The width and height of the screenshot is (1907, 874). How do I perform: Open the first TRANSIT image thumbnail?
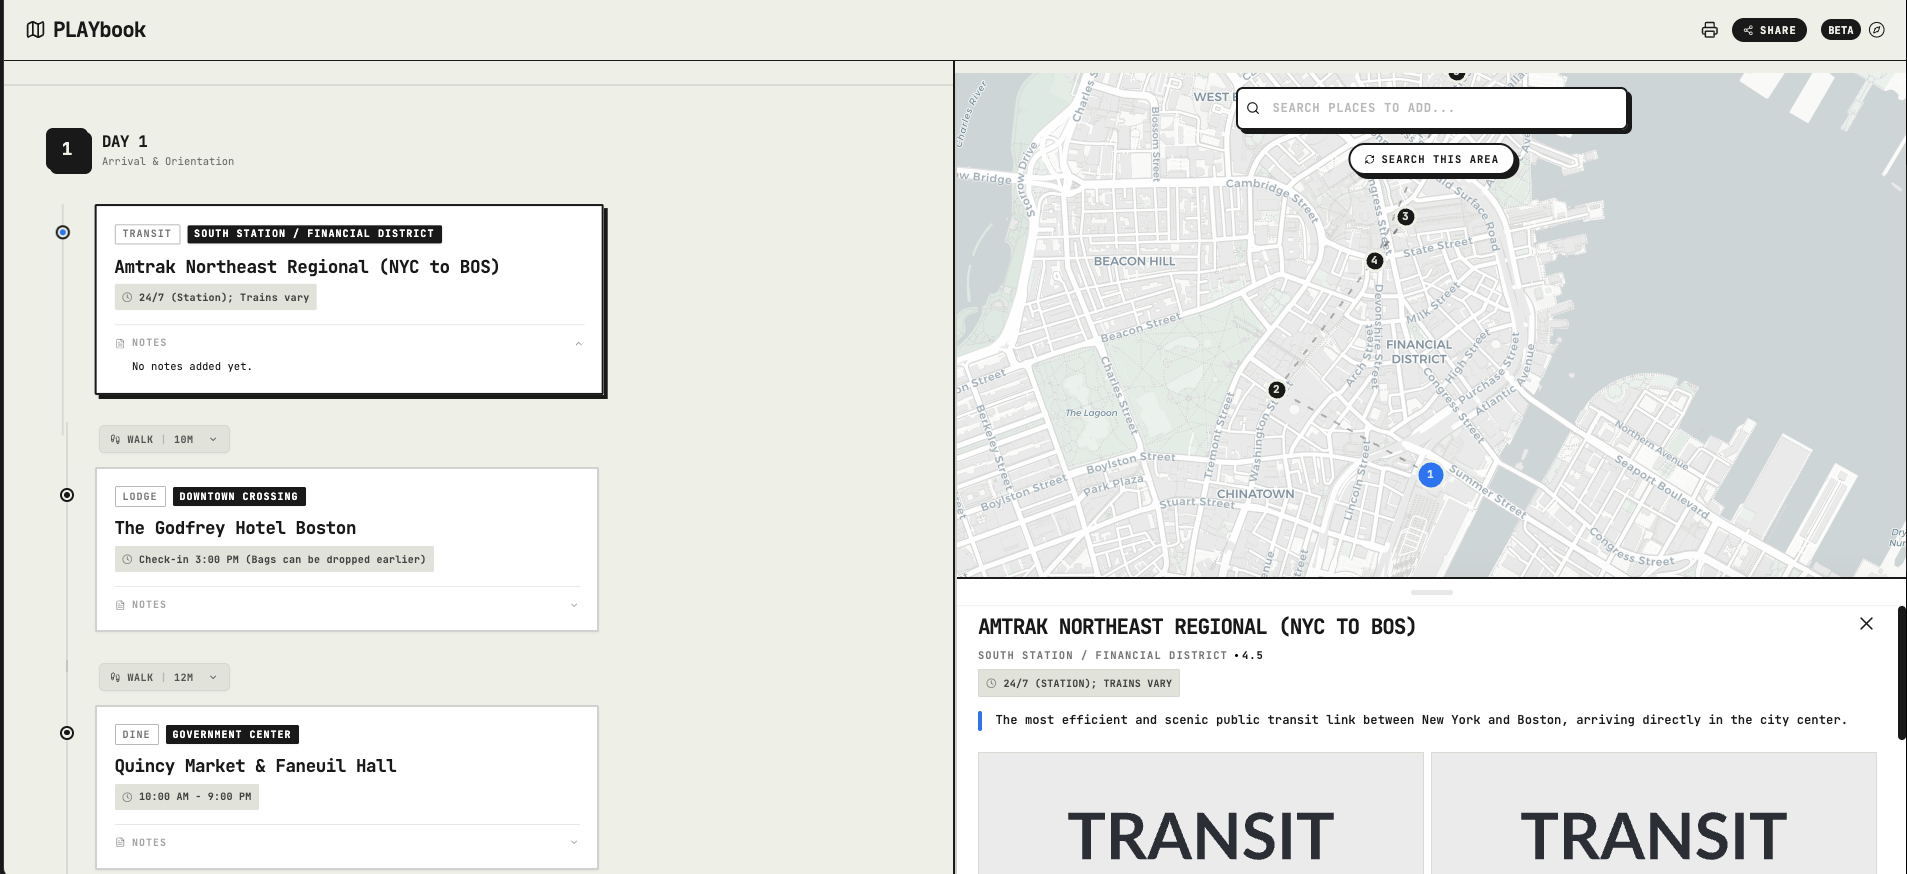point(1200,813)
